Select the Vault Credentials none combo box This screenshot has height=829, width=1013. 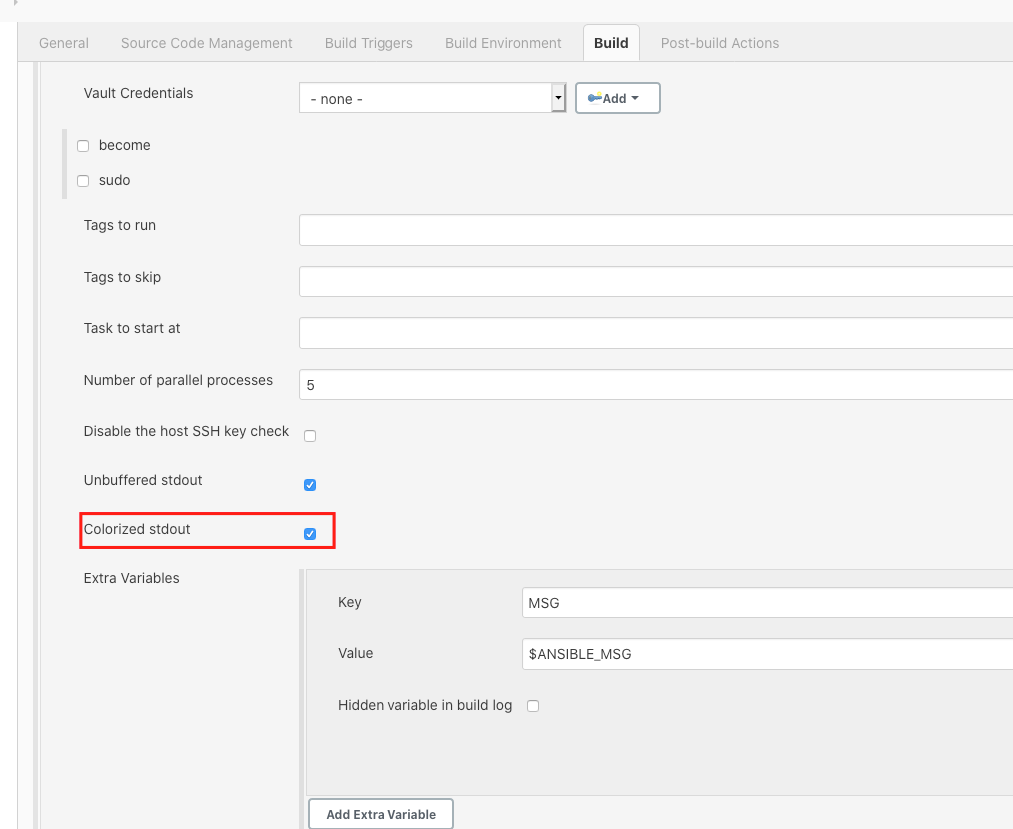432,98
